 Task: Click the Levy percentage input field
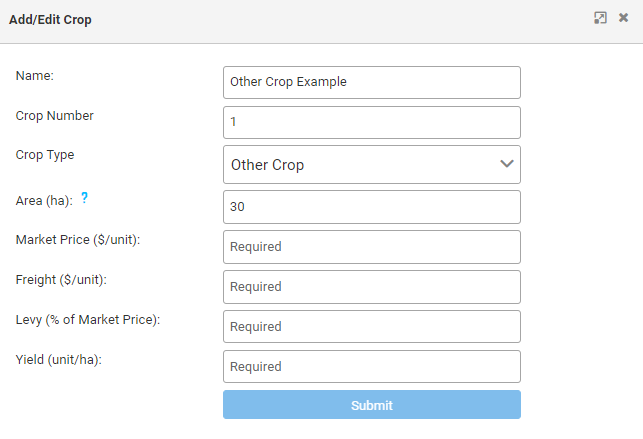(x=372, y=327)
